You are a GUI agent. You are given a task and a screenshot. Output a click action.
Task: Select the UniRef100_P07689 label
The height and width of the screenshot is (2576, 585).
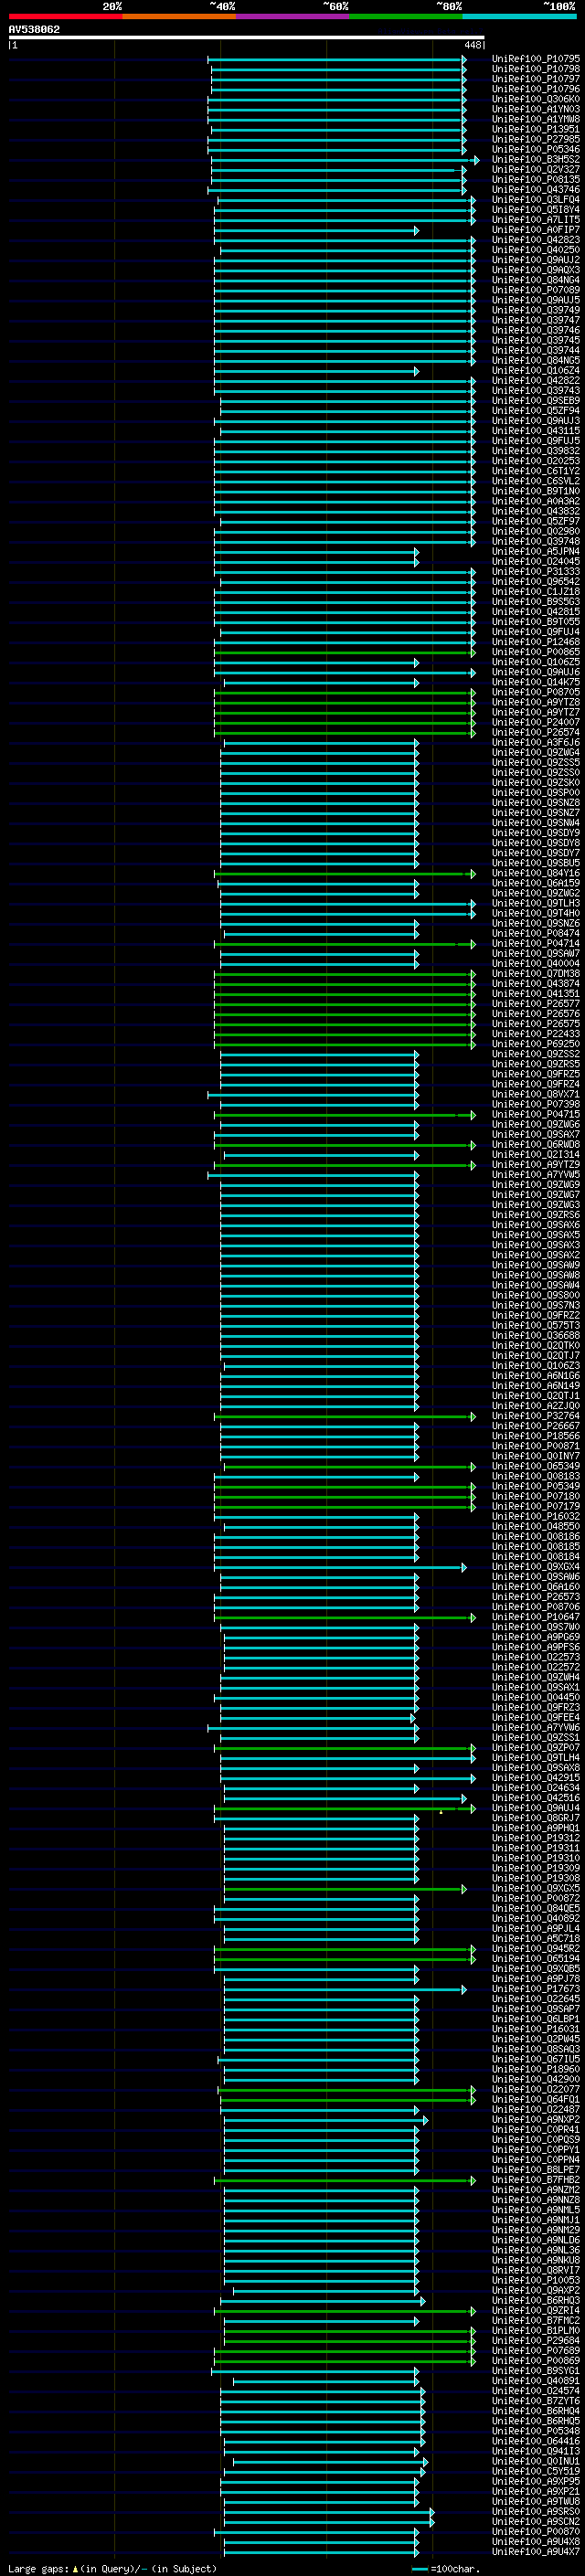[536, 2351]
